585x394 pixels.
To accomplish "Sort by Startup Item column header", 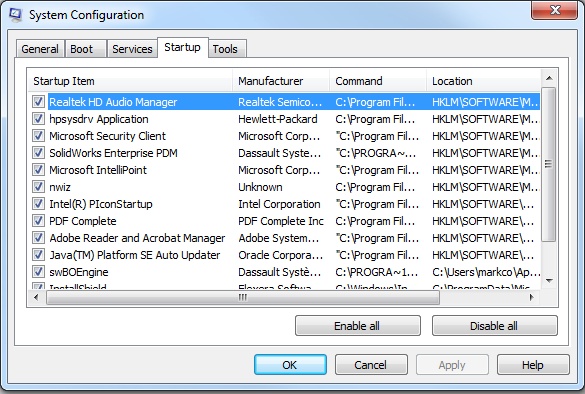I will tap(130, 81).
